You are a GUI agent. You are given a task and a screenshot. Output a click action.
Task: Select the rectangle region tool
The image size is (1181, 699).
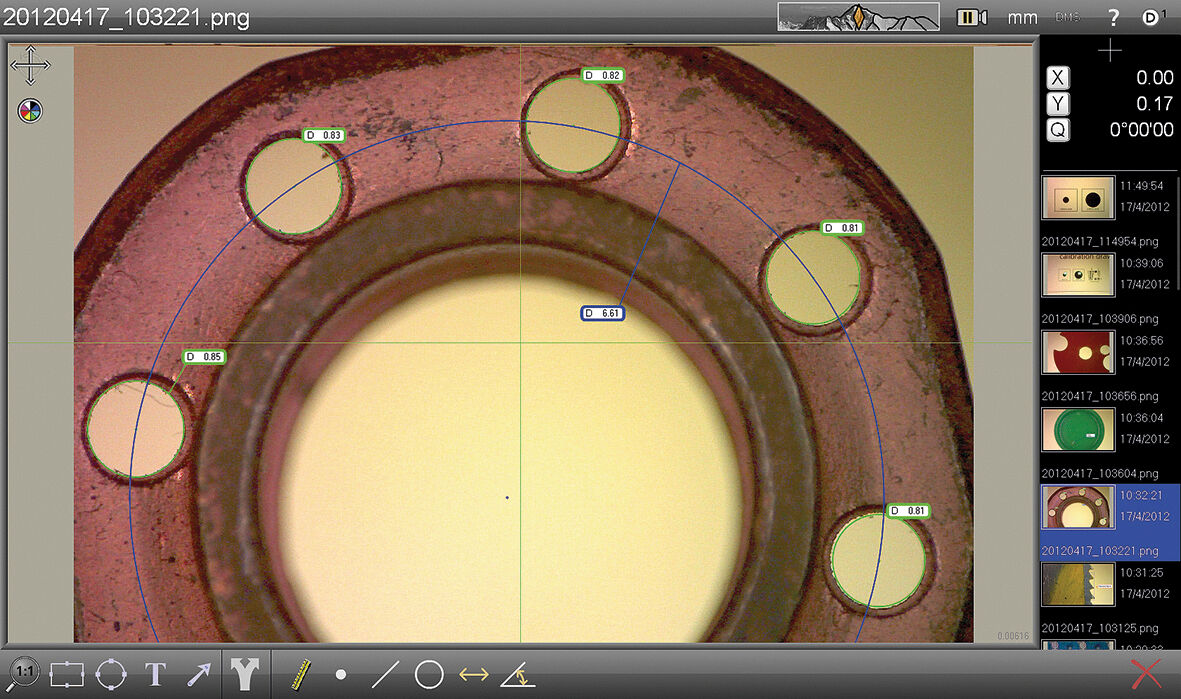tap(66, 674)
